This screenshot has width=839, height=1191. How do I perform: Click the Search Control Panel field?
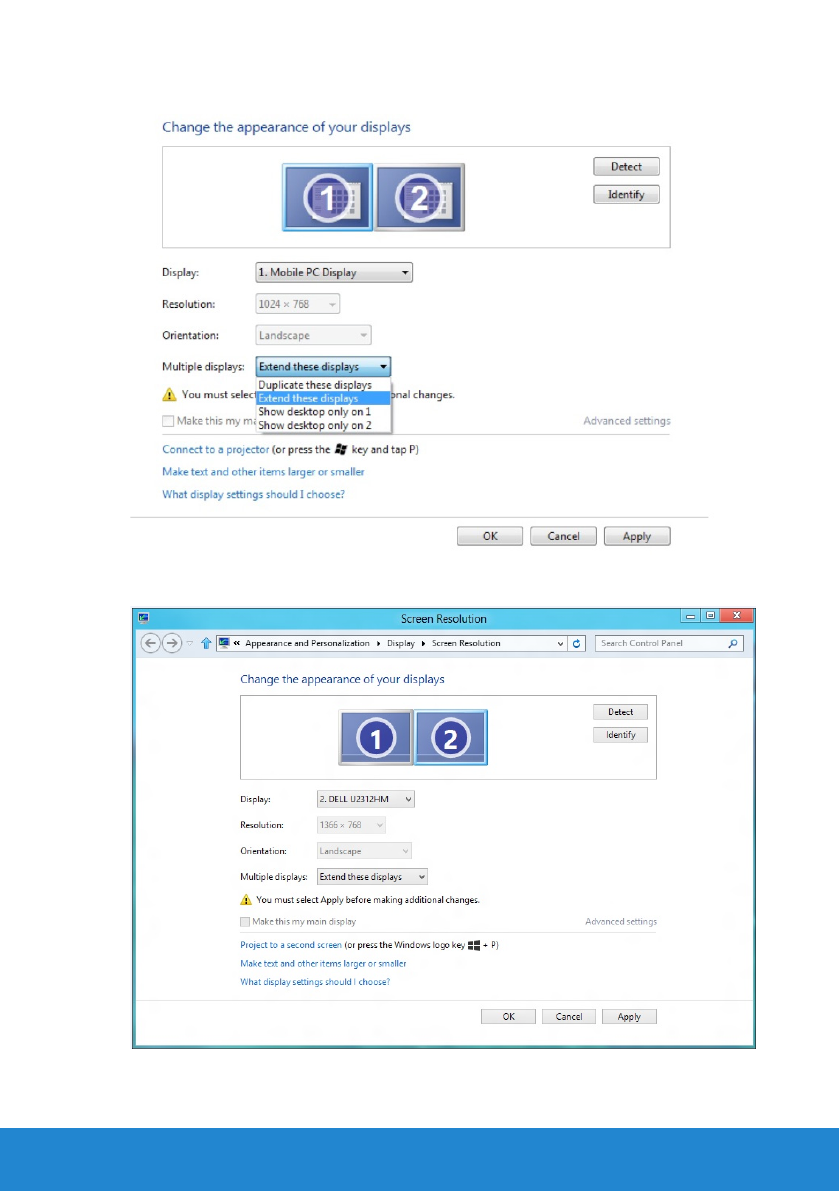660,643
